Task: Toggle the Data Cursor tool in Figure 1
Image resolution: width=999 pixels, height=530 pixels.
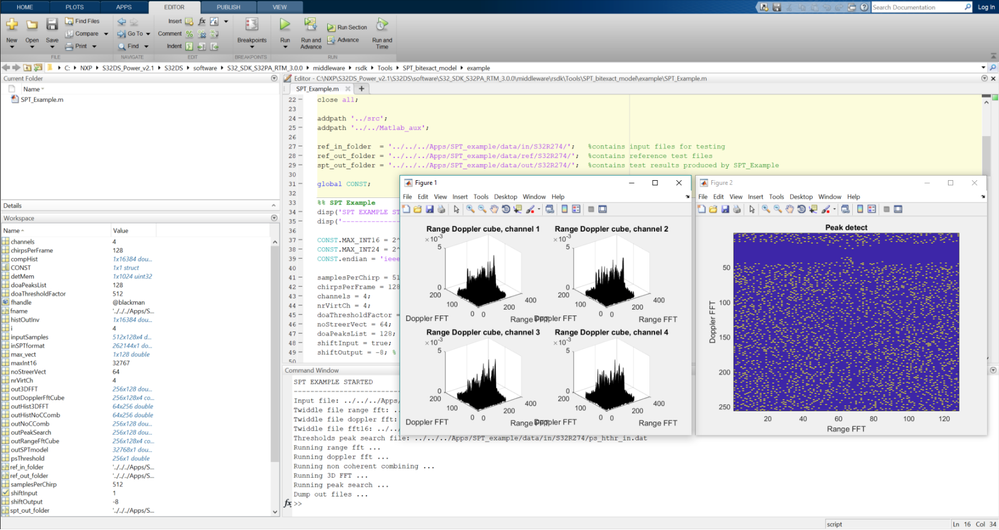Action: point(518,209)
